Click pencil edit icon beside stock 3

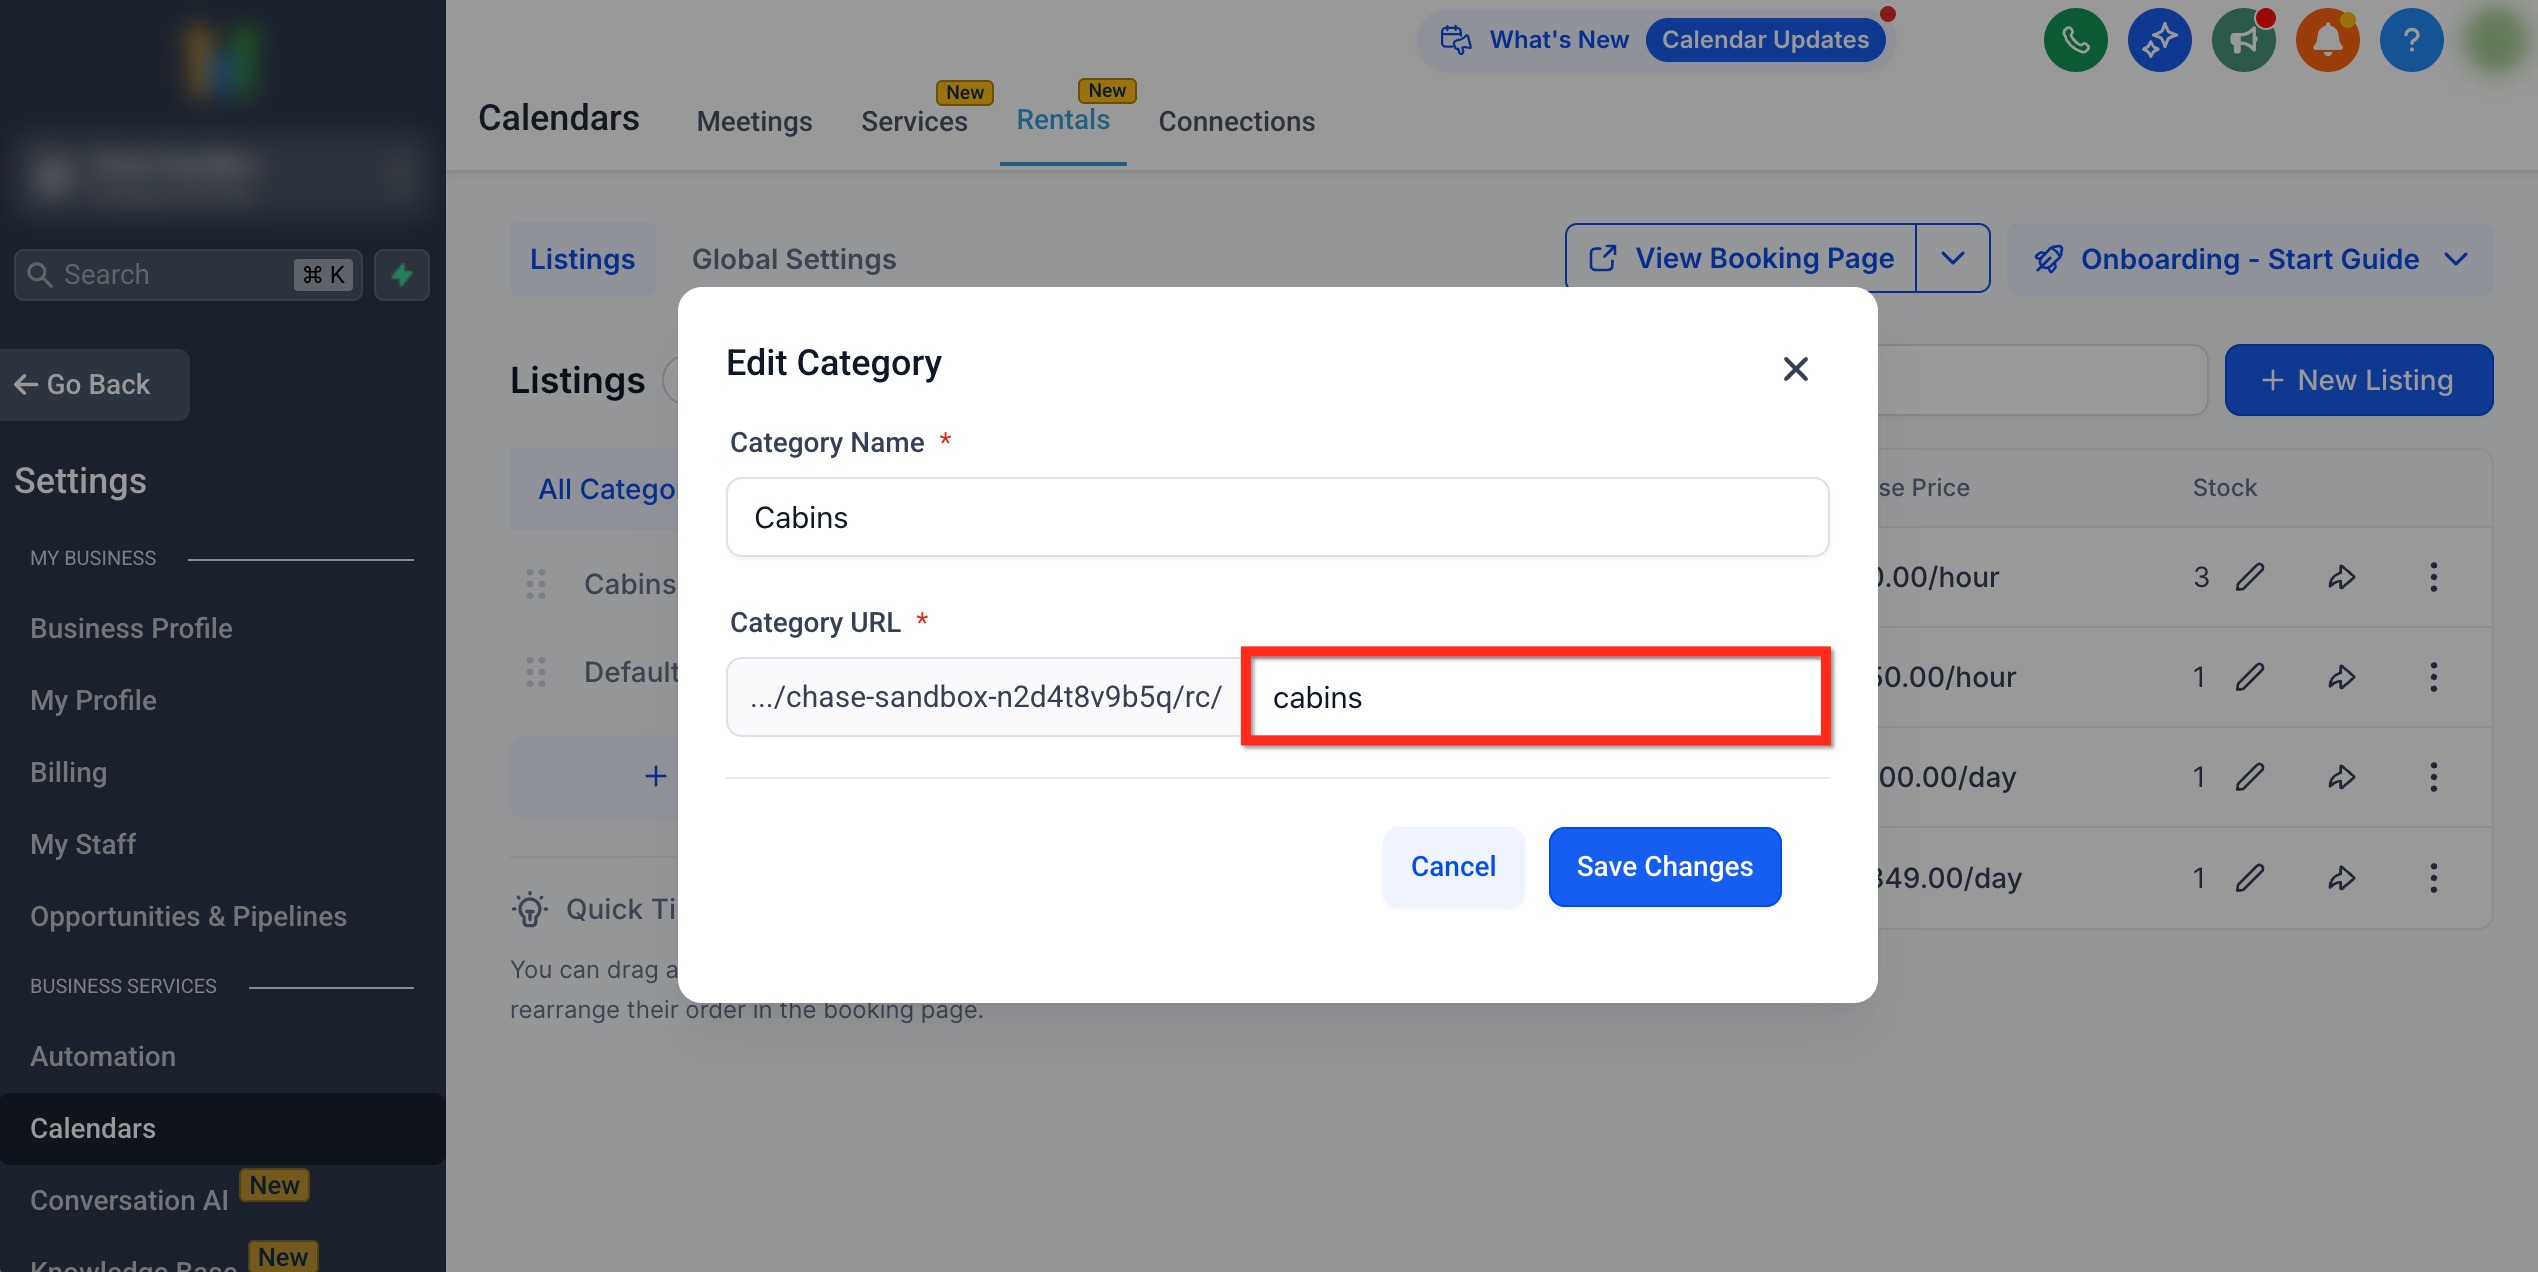coord(2250,578)
